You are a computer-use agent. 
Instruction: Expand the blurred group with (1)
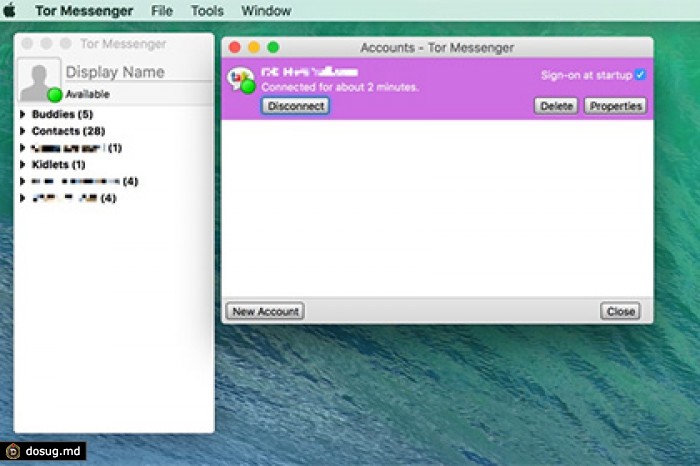pos(23,148)
